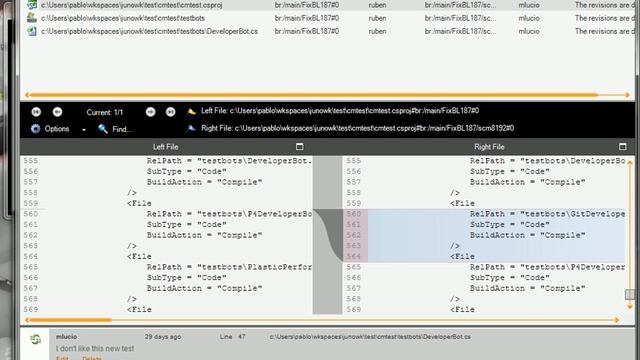Select the testbots folder row icon
640x360 pixels.
(32, 18)
